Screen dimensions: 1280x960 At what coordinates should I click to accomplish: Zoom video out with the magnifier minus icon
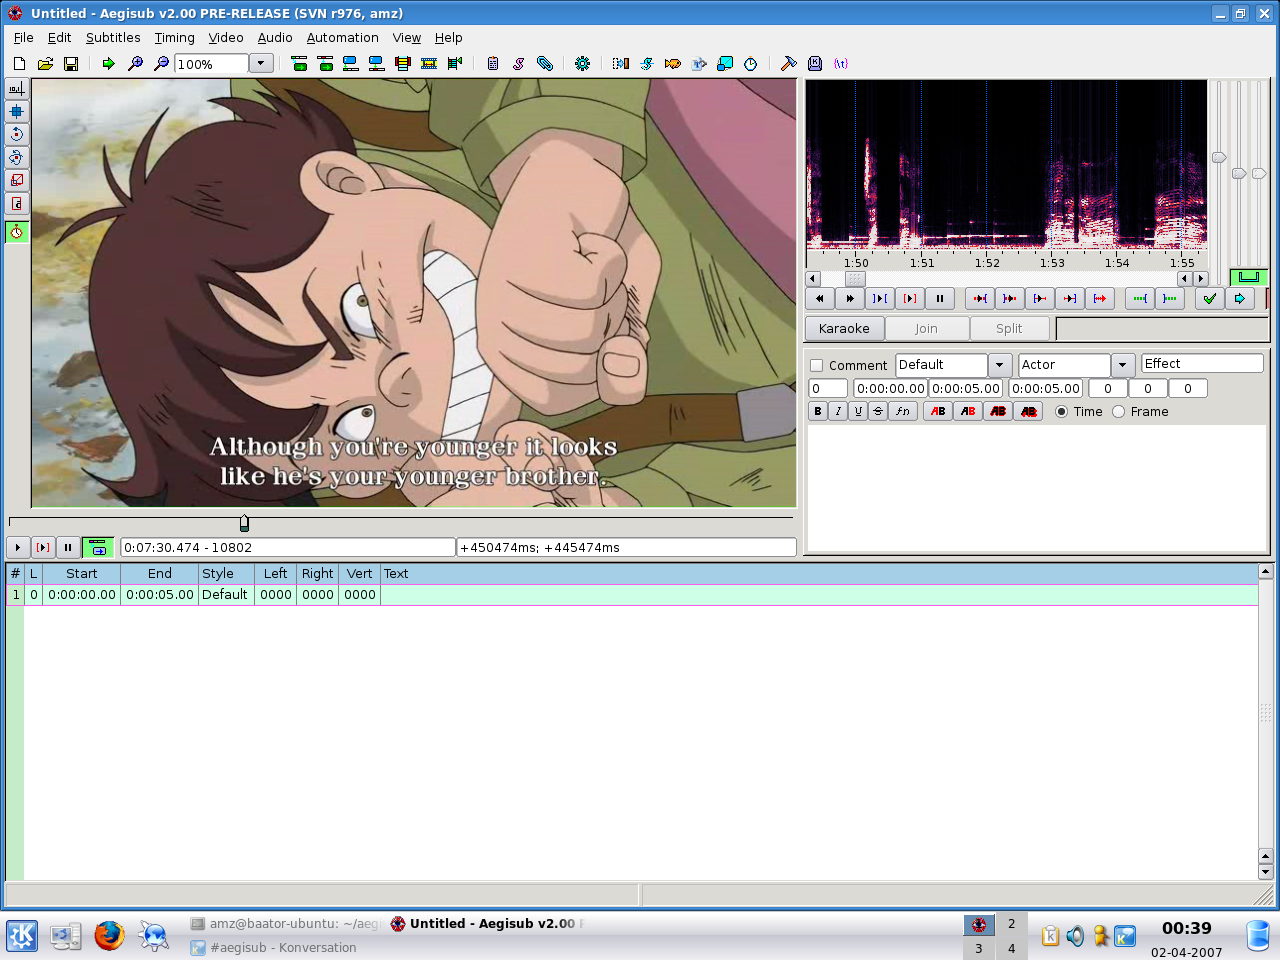pos(161,63)
